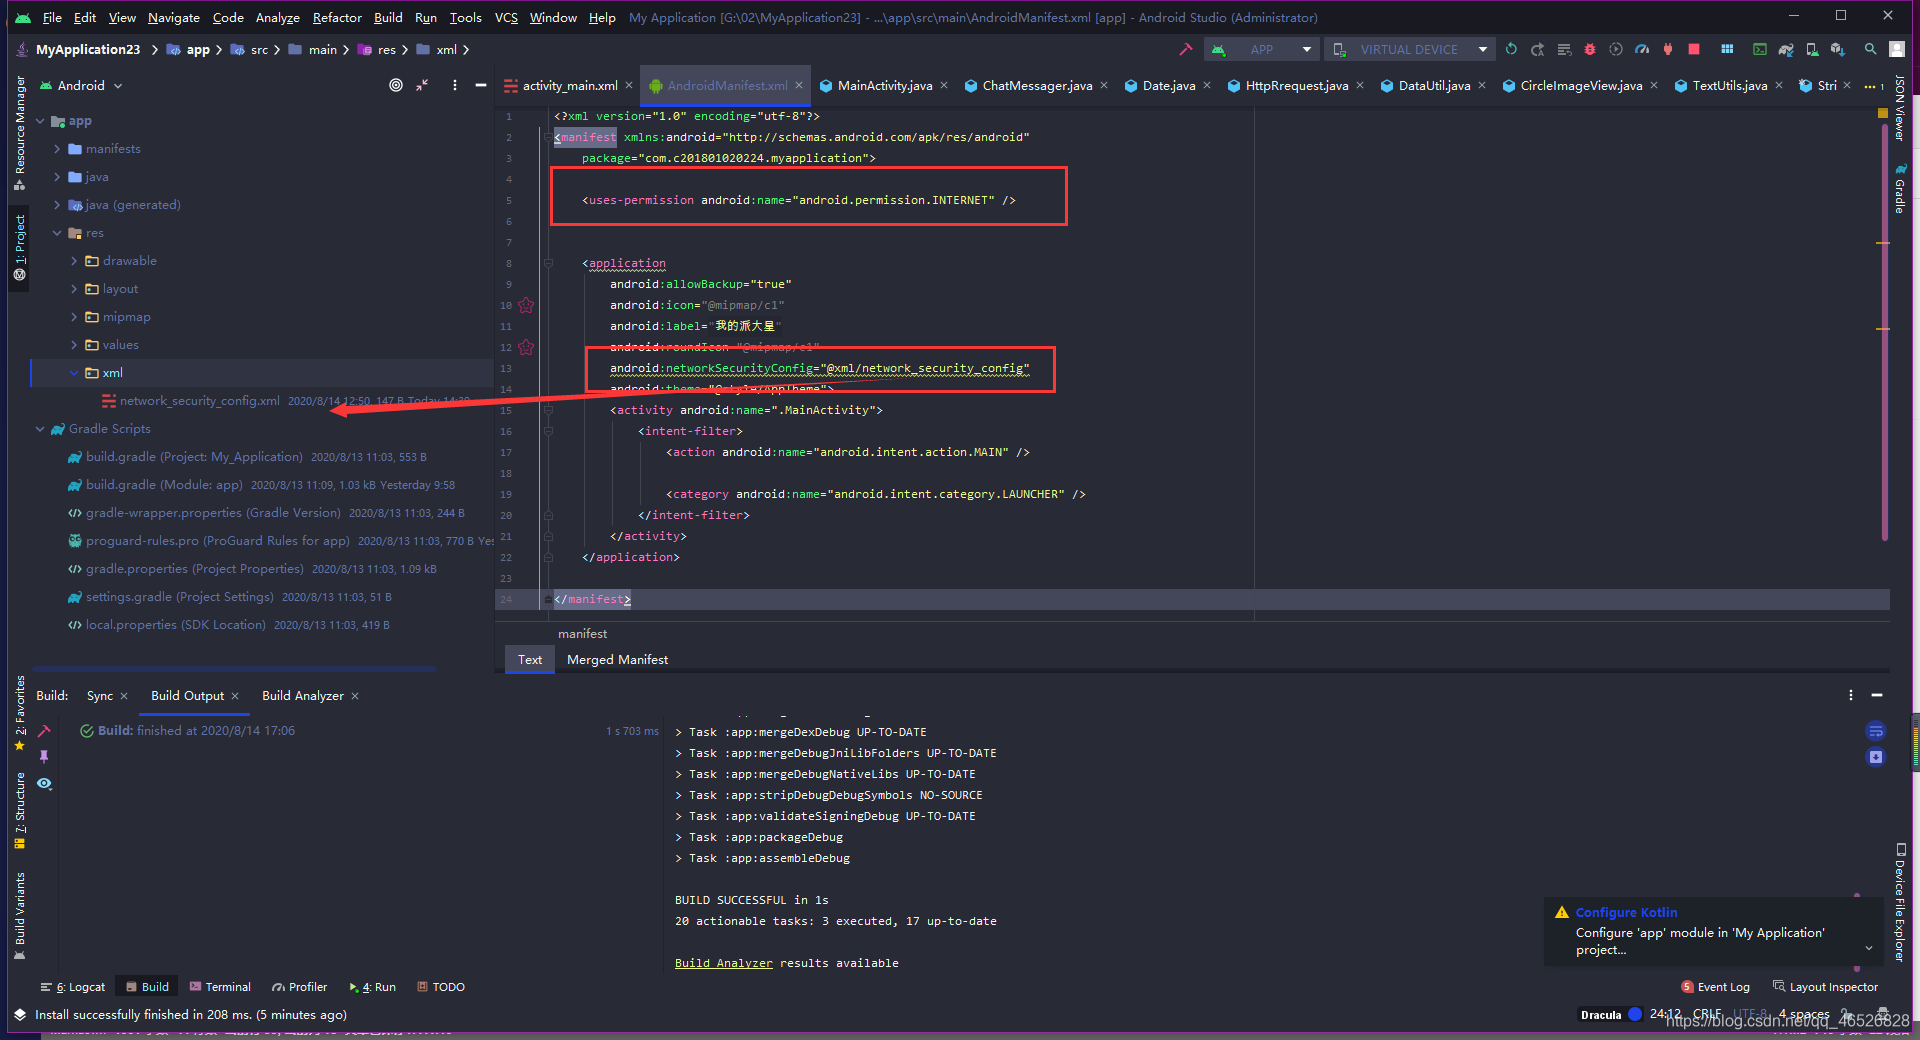Switch to Merged Manifest tab
Viewport: 1920px width, 1040px height.
(617, 660)
